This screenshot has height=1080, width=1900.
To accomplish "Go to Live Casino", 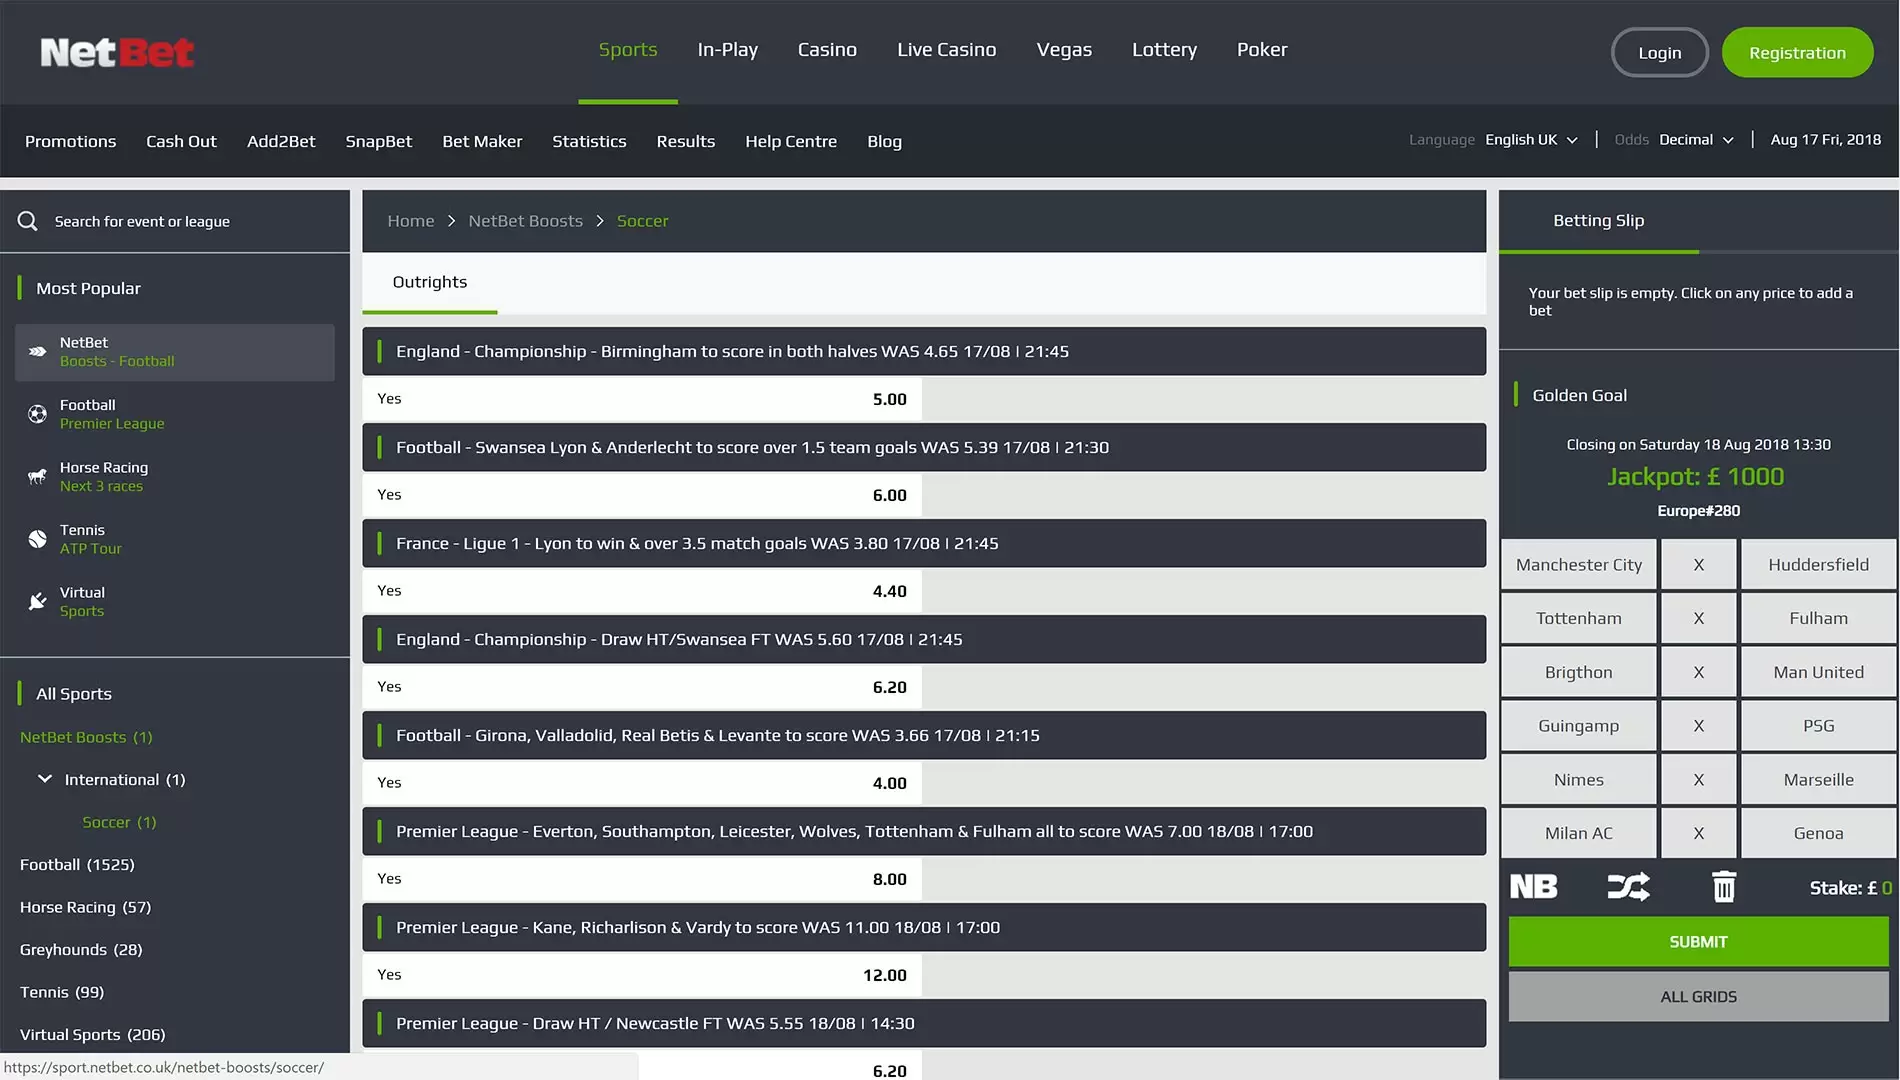I will click(x=946, y=50).
